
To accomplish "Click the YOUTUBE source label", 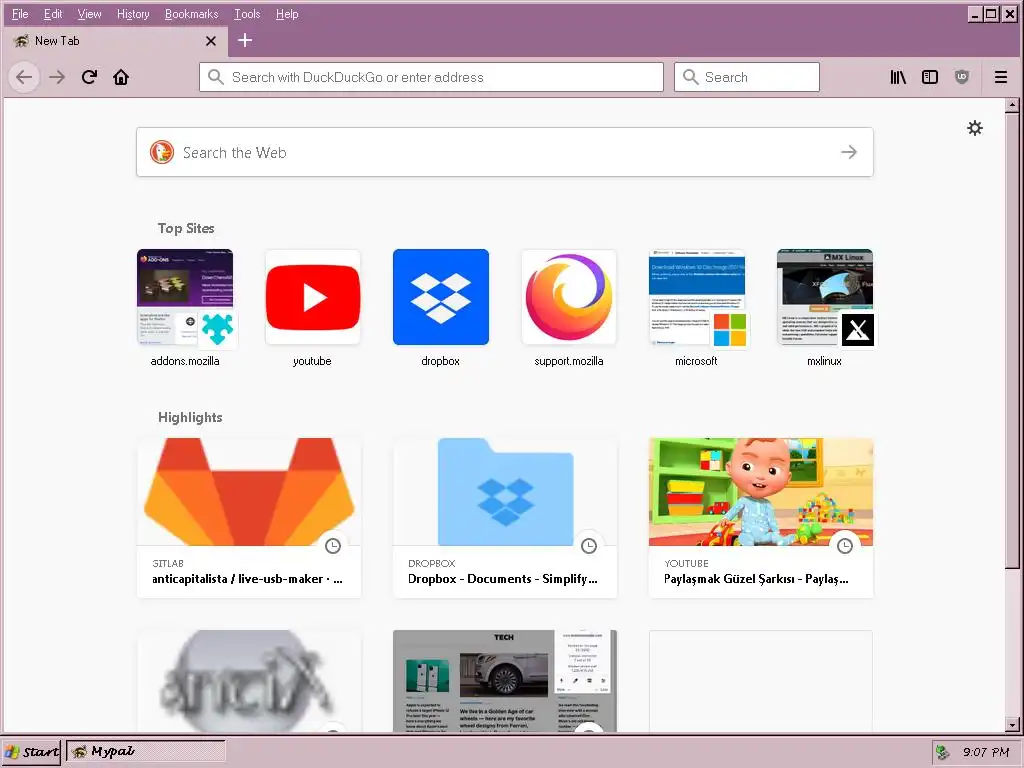I will point(686,563).
